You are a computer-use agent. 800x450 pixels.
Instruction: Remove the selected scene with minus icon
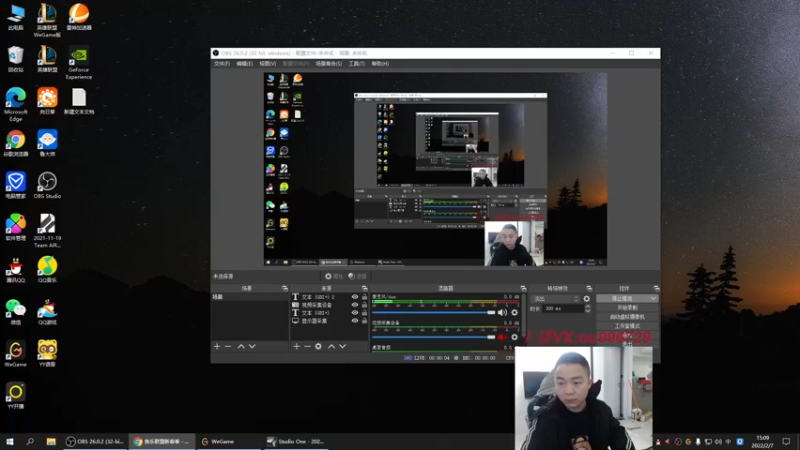pyautogui.click(x=228, y=346)
